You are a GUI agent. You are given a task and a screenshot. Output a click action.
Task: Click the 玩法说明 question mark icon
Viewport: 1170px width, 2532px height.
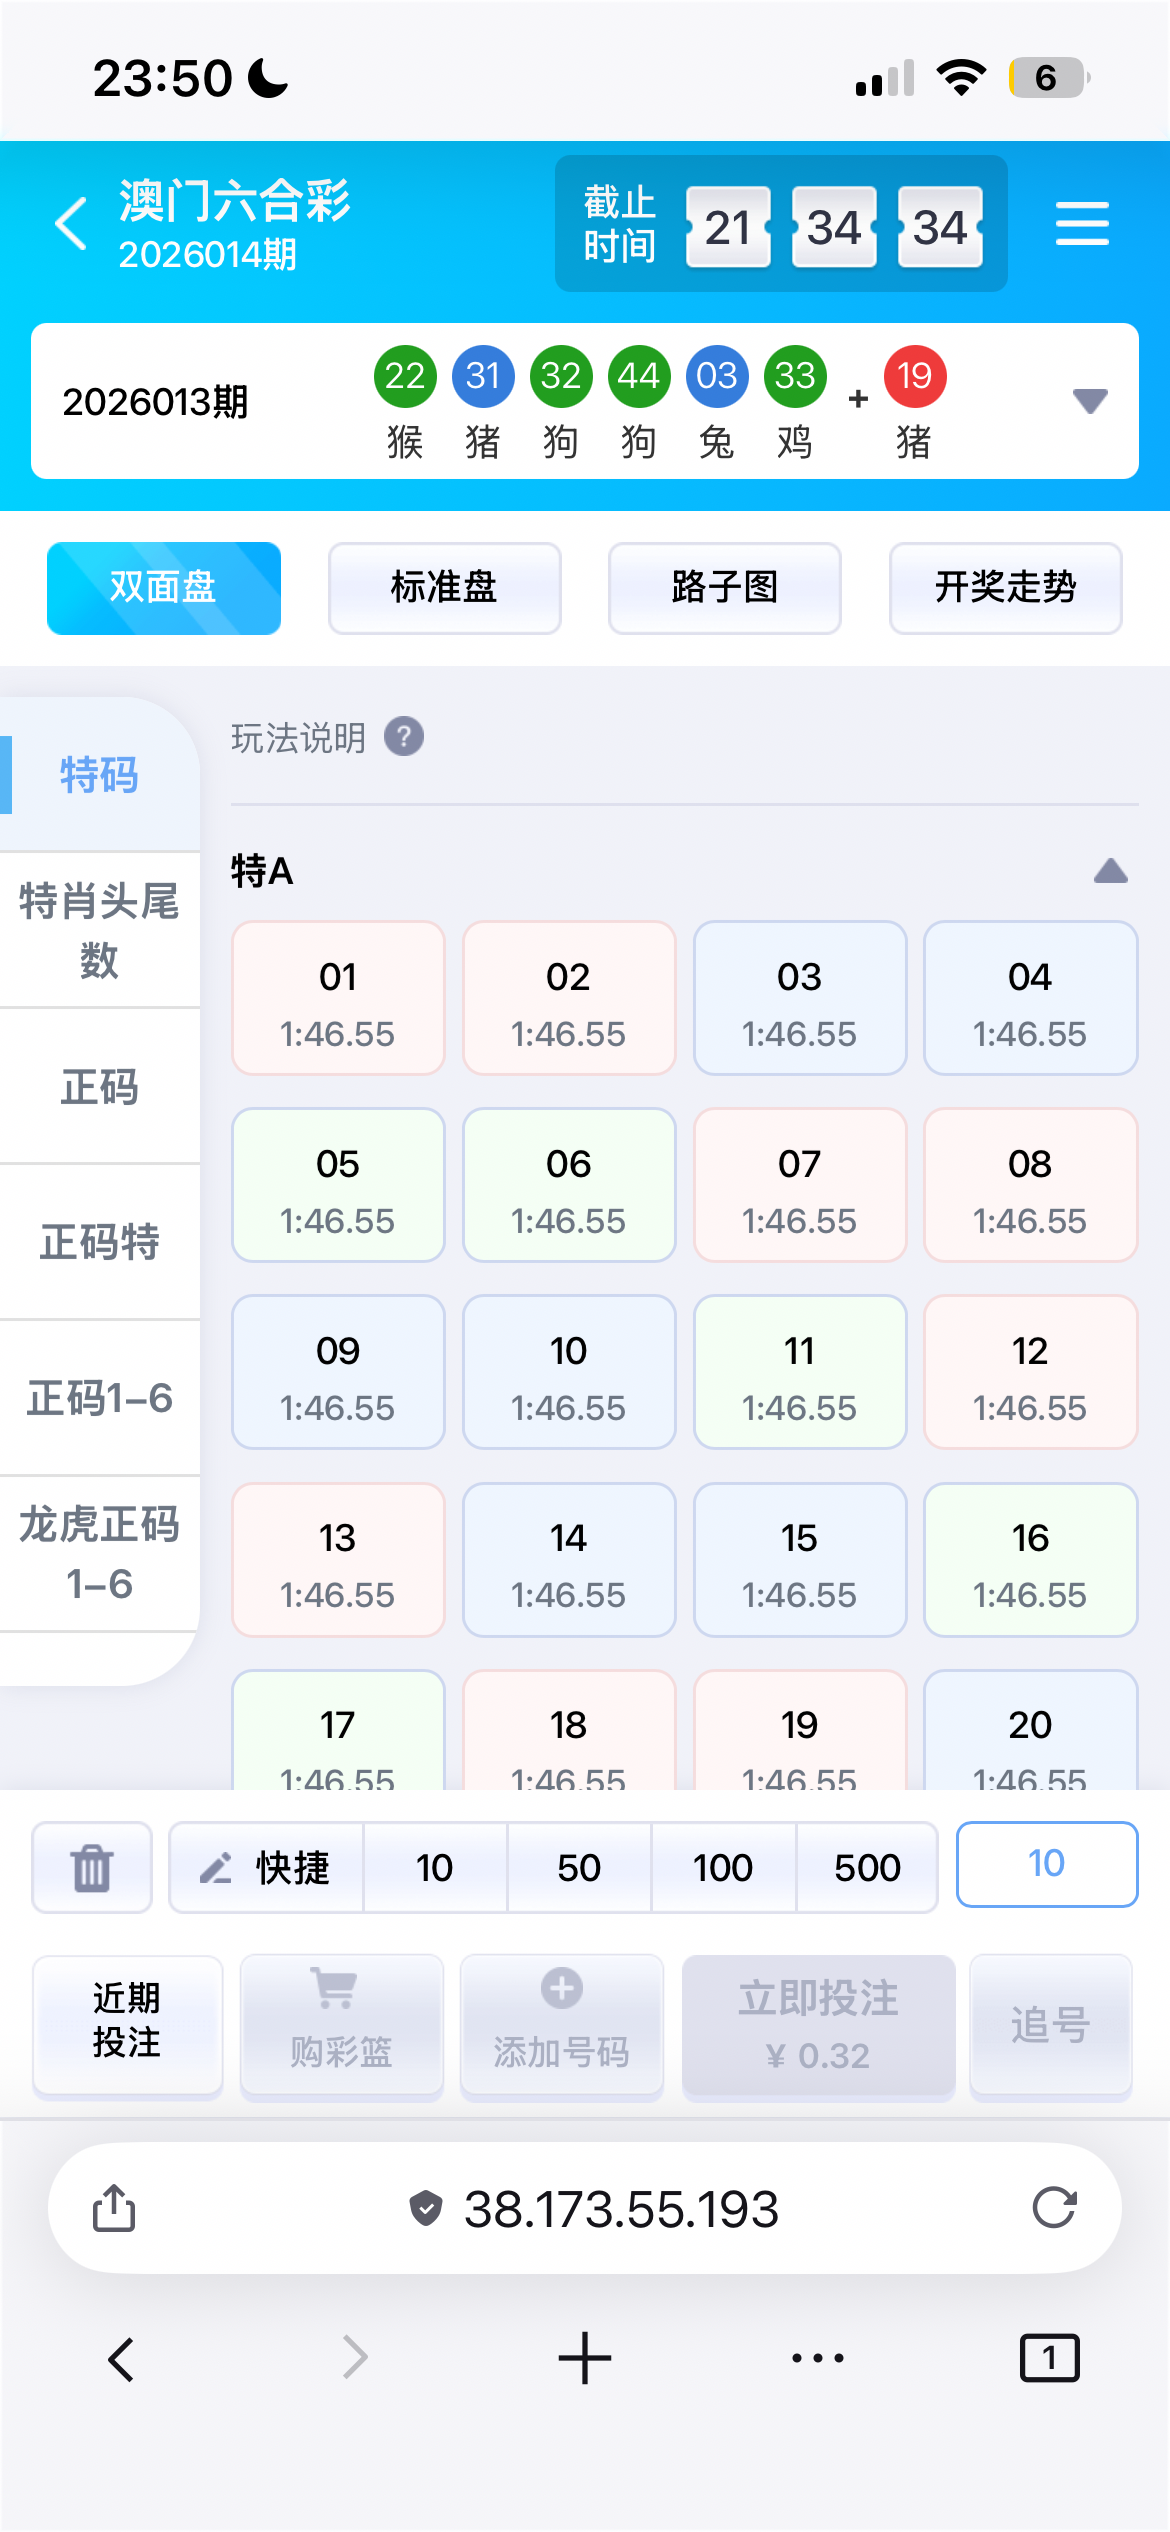click(404, 737)
